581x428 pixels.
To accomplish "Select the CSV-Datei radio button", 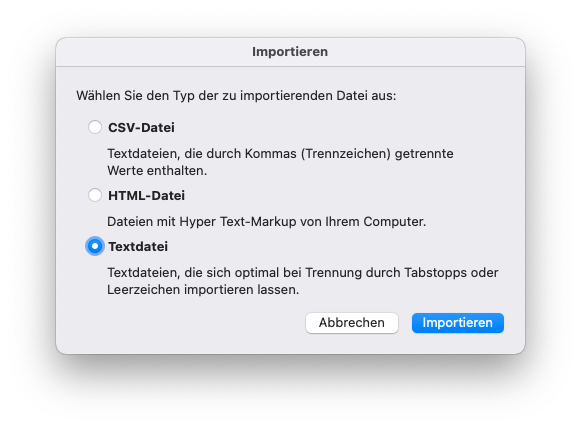I will [x=95, y=127].
